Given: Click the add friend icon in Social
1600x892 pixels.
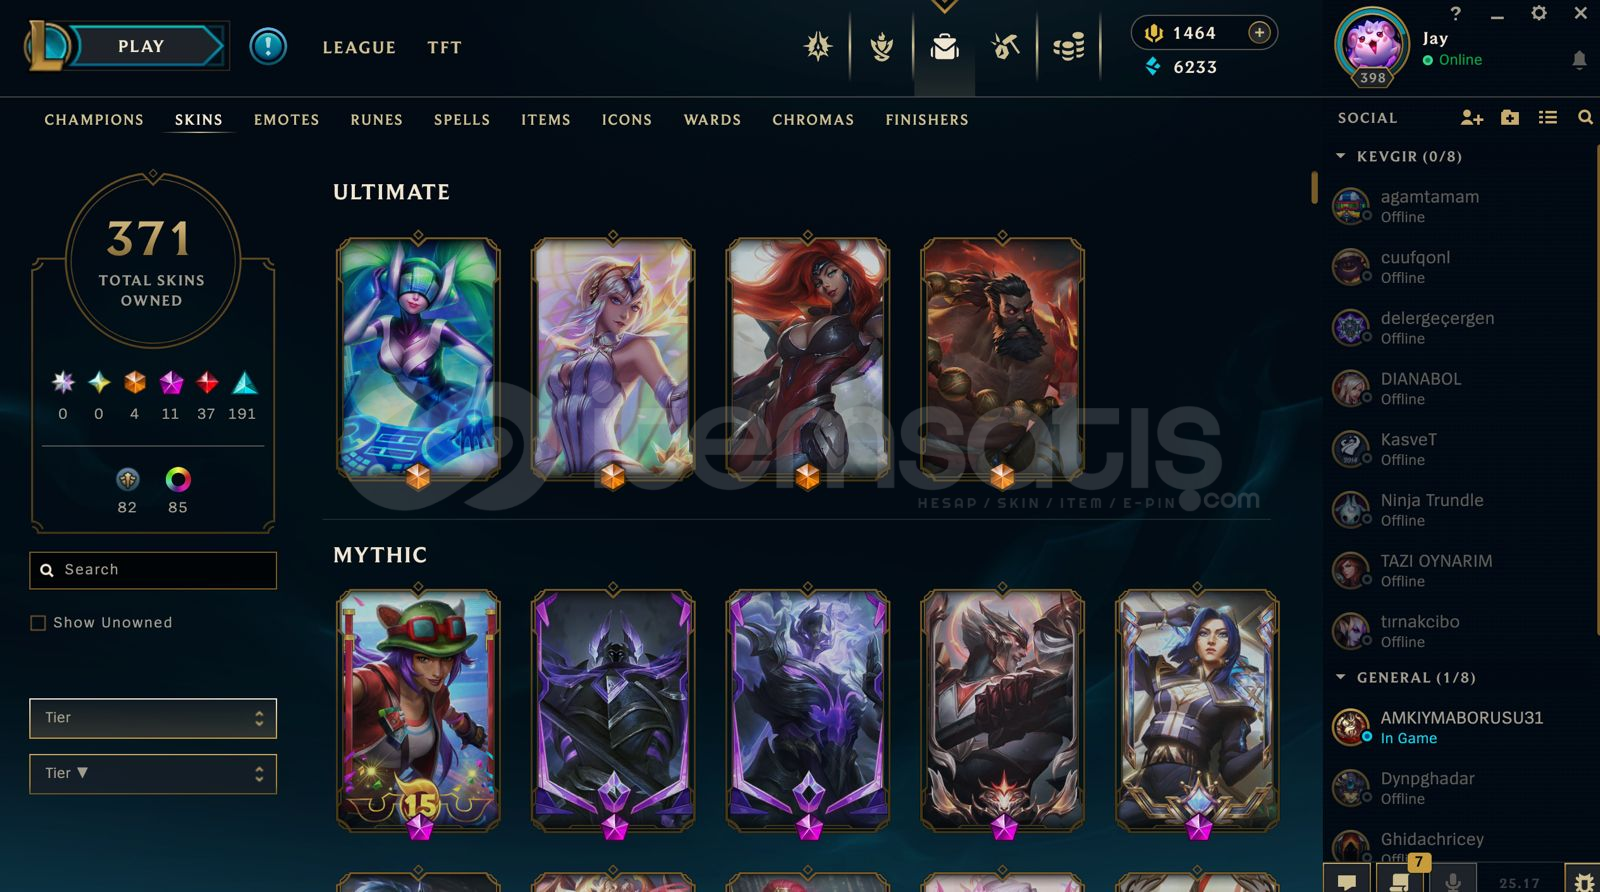Looking at the screenshot, I should point(1471,118).
